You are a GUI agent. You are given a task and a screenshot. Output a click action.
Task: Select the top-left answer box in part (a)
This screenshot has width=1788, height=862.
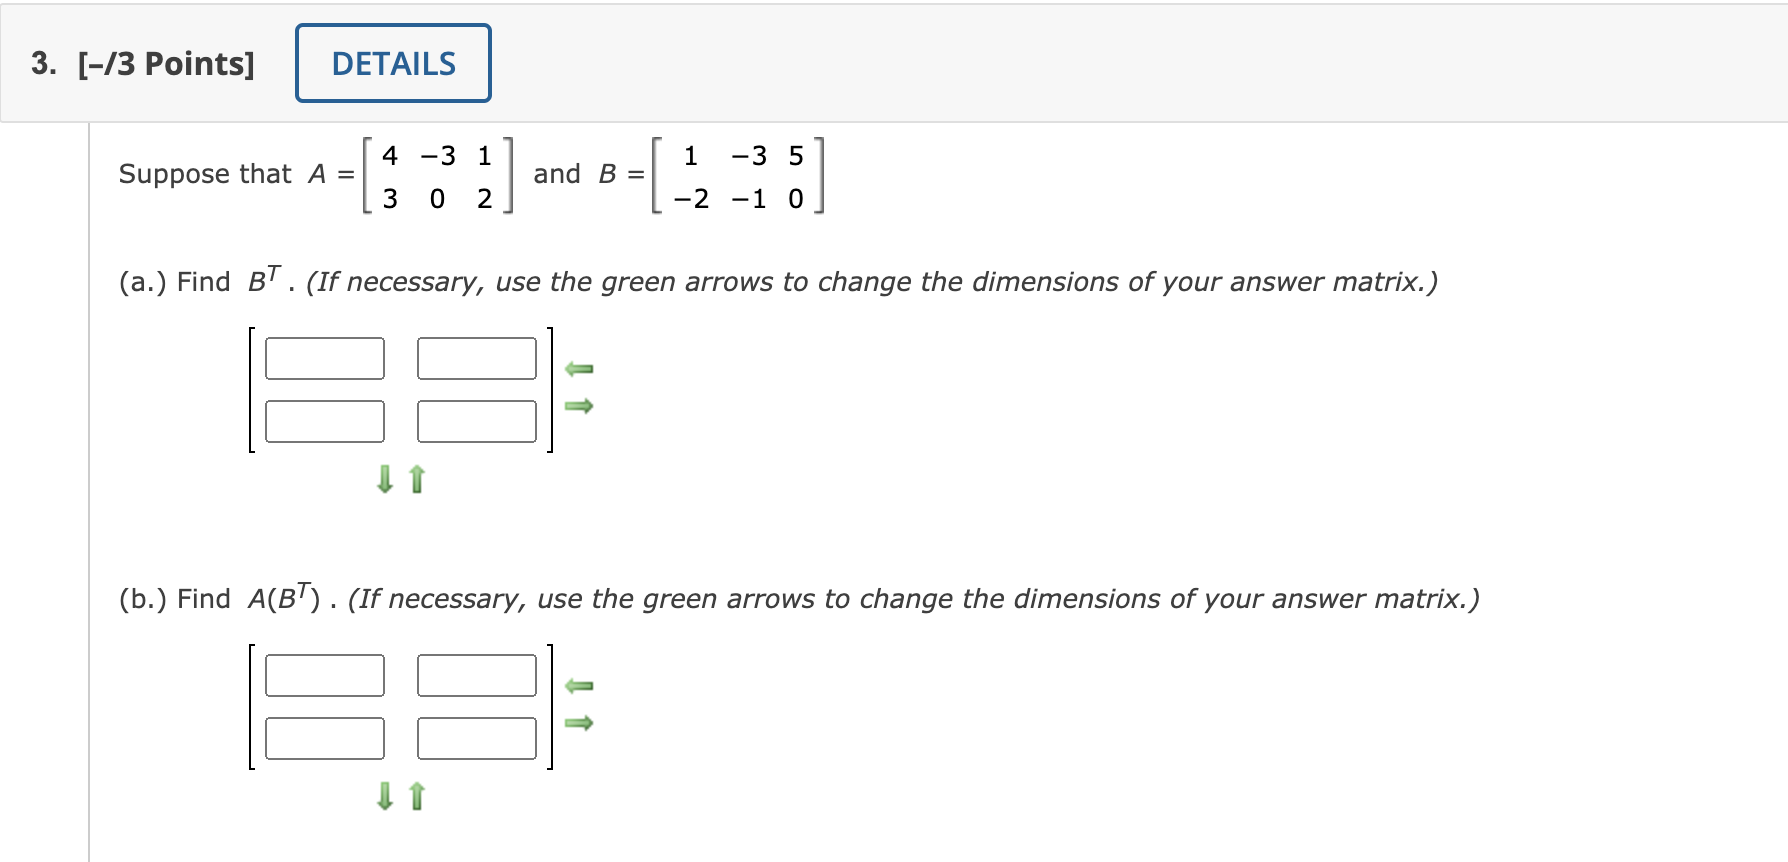tap(324, 358)
